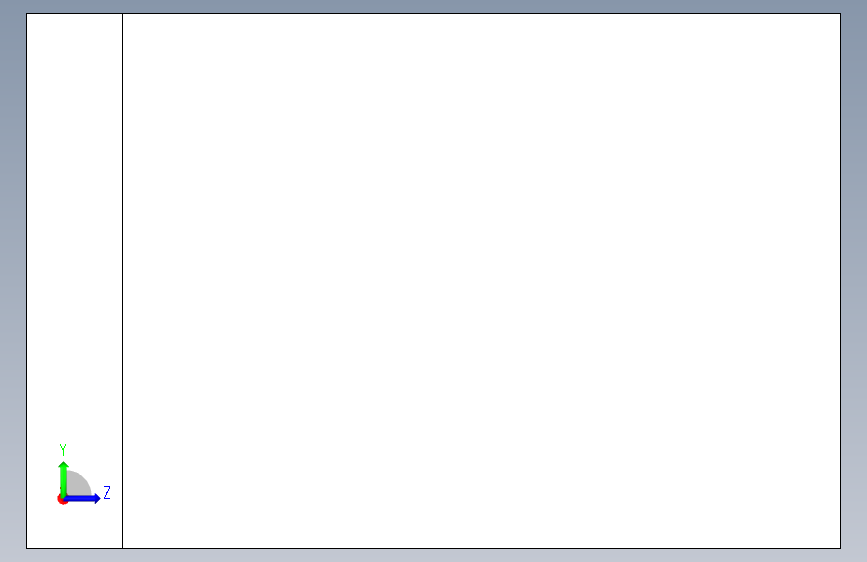Click the gray quarter-circle on the triad
The height and width of the screenshot is (562, 867).
point(79,485)
